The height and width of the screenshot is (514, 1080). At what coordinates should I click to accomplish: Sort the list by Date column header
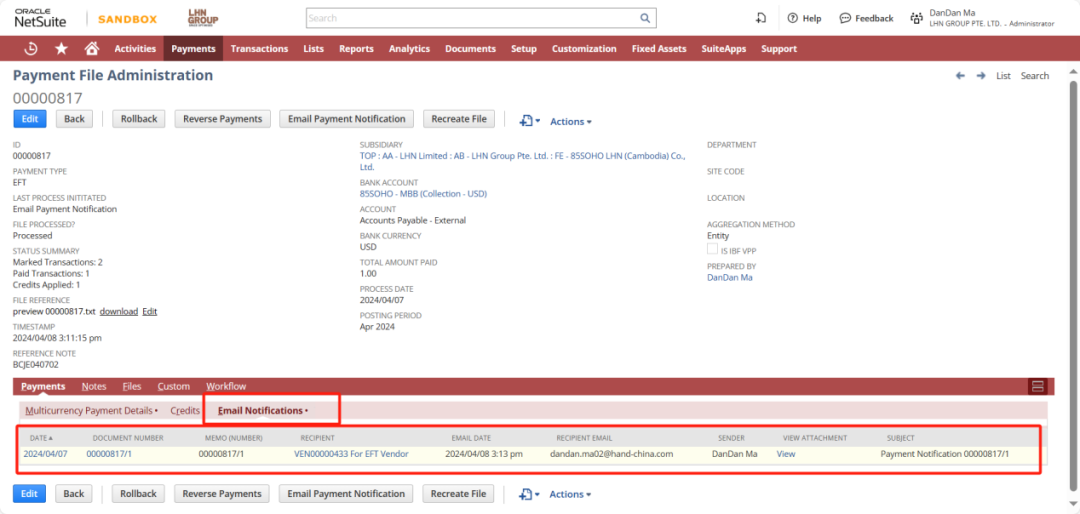[x=41, y=438]
